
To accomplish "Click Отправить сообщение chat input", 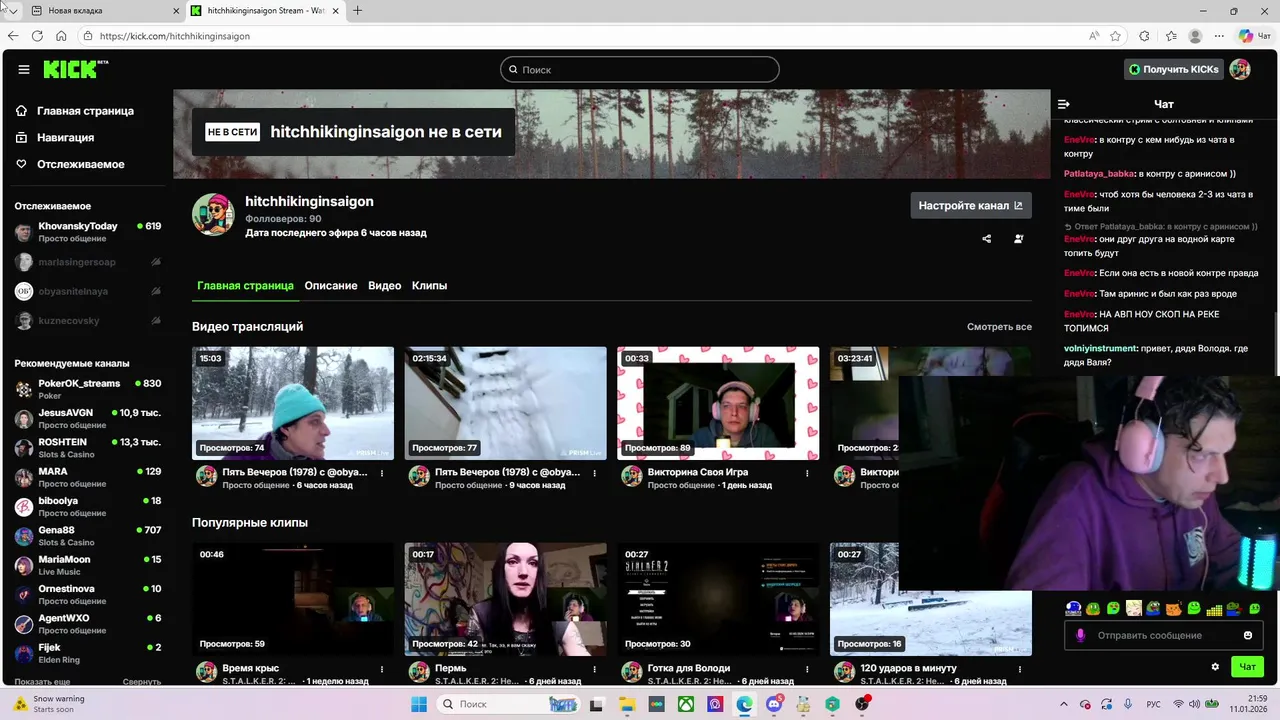I will tap(1162, 635).
